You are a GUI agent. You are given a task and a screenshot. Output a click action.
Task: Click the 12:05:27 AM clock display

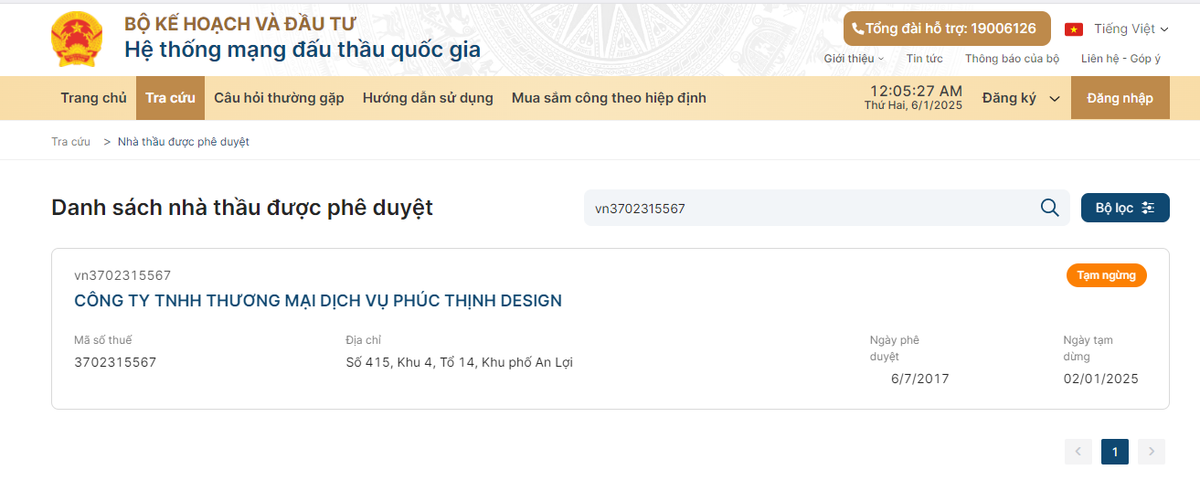[x=917, y=91]
